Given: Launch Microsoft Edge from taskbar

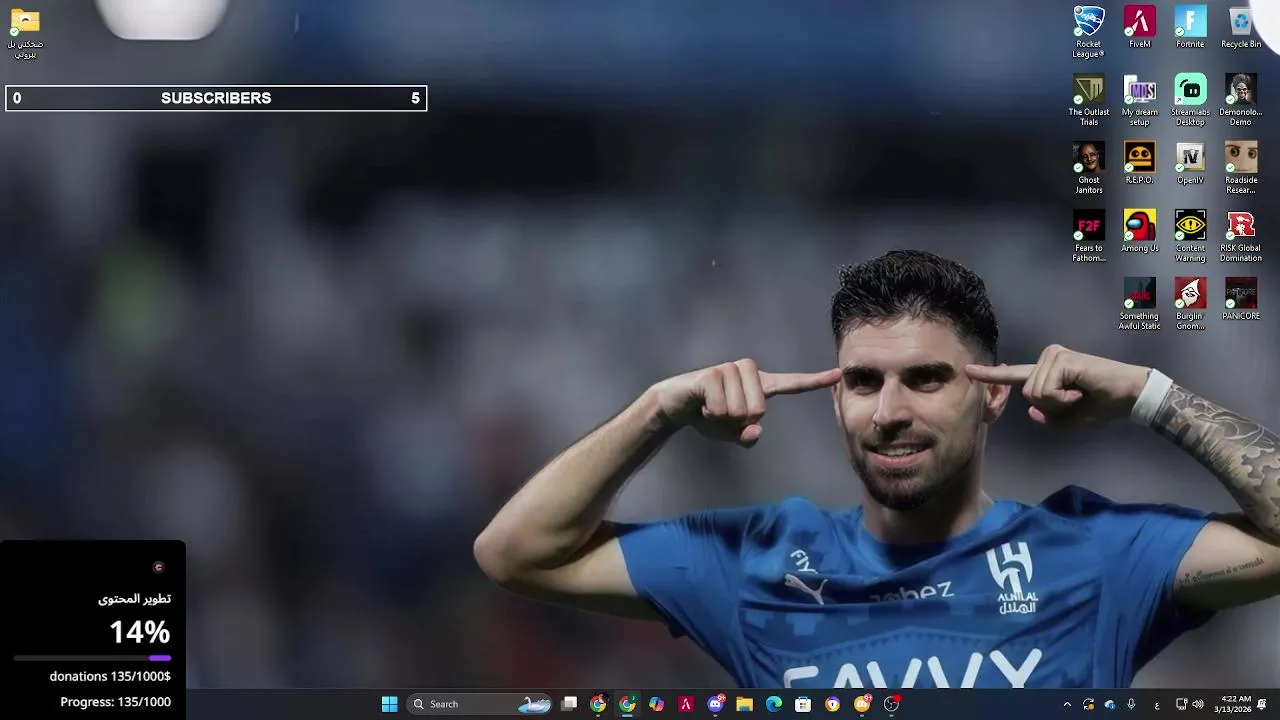Looking at the screenshot, I should (774, 704).
